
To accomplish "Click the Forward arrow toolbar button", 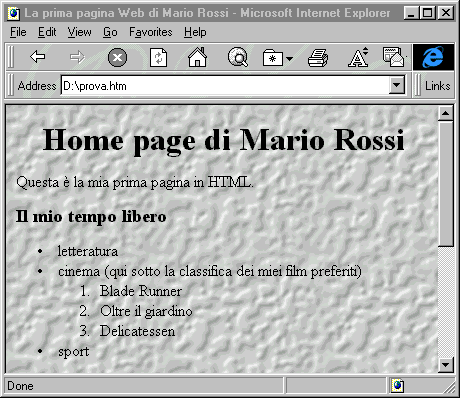I will coord(77,57).
